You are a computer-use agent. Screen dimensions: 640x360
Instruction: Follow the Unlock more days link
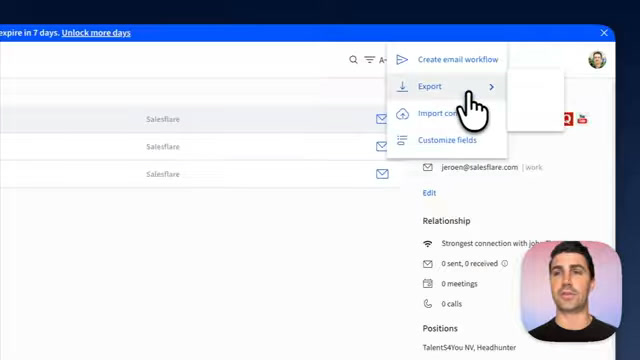click(96, 33)
